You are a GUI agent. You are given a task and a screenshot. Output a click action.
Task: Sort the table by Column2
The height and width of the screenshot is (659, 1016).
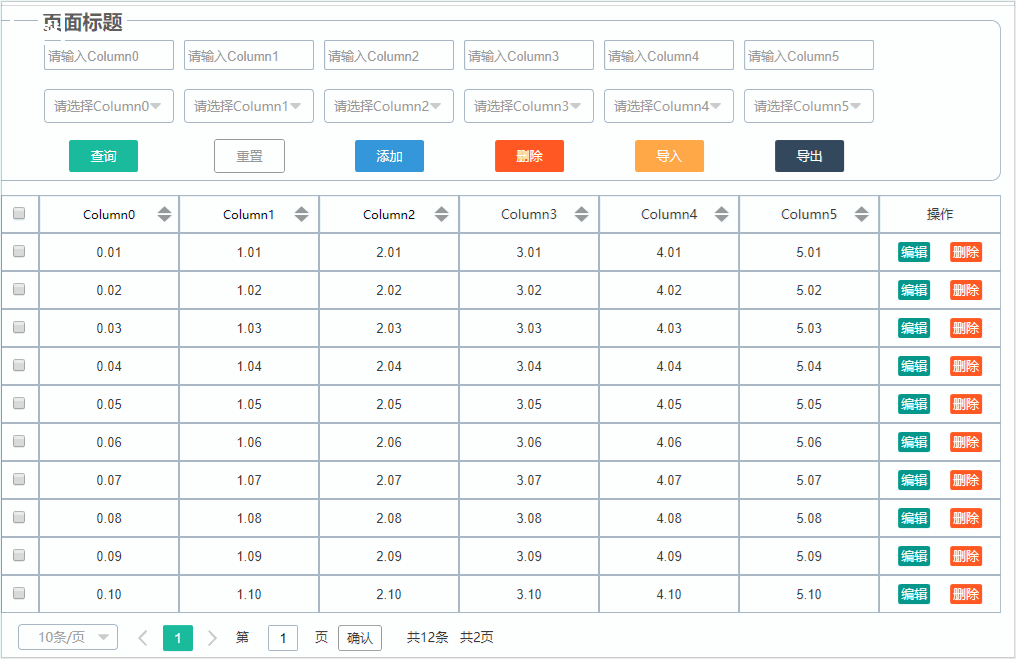pos(441,214)
